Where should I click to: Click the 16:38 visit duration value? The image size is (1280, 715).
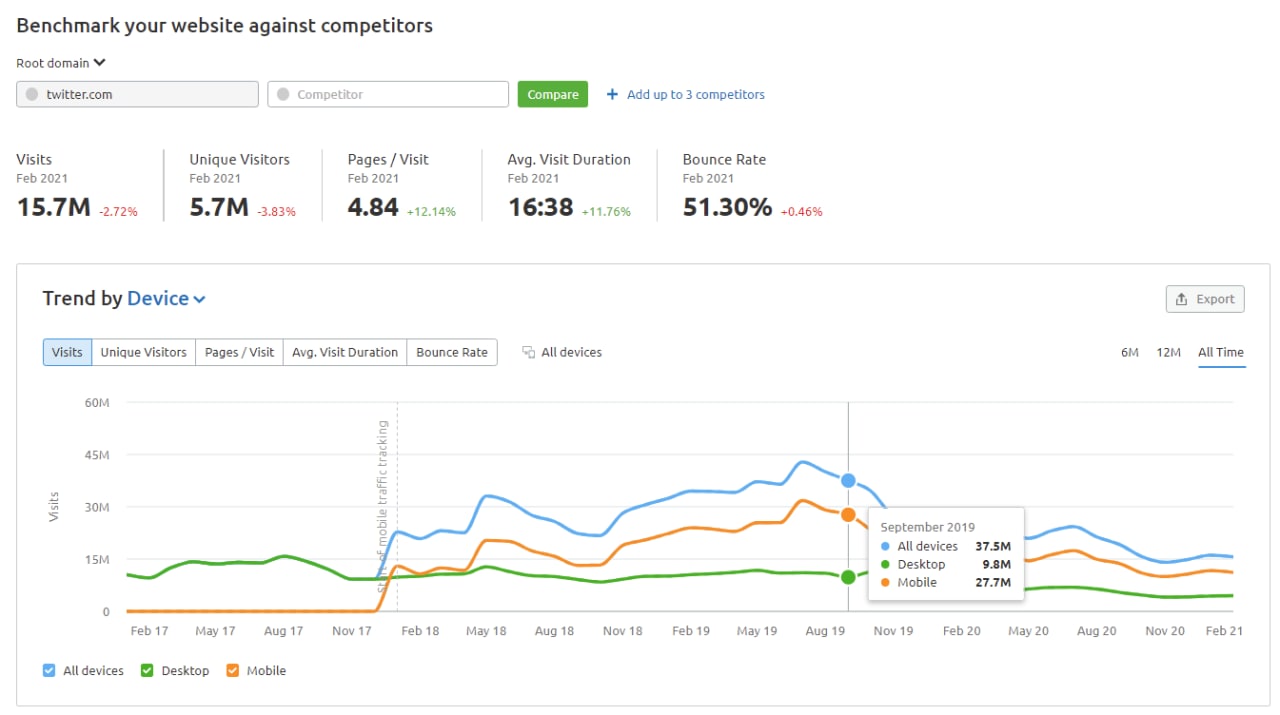coord(540,207)
